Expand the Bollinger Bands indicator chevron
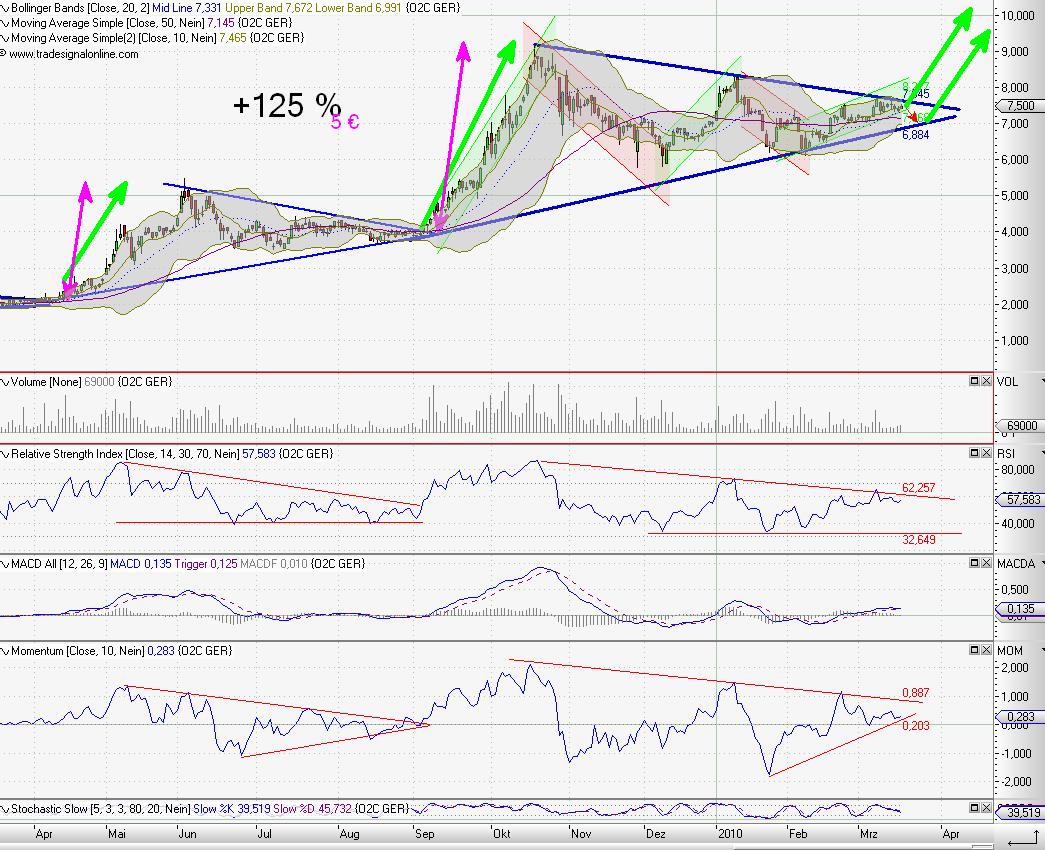 coord(5,8)
